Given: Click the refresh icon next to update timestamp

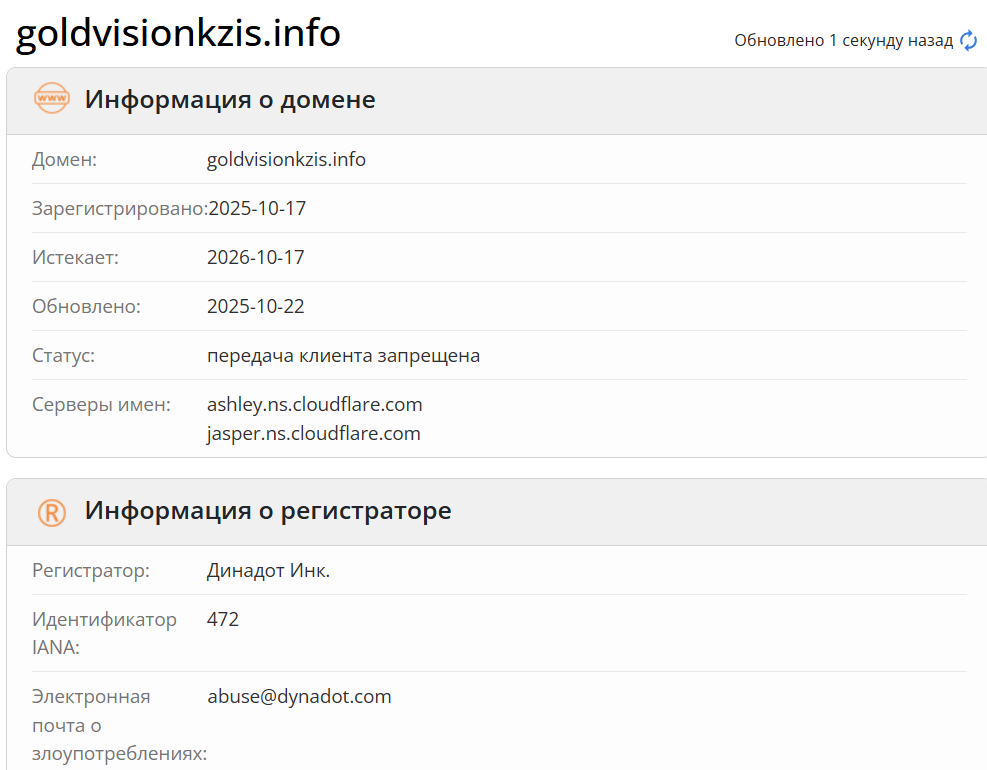Looking at the screenshot, I should [x=967, y=41].
